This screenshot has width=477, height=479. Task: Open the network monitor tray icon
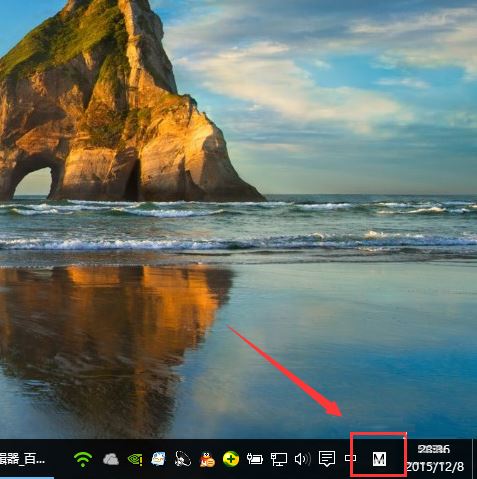[x=279, y=459]
